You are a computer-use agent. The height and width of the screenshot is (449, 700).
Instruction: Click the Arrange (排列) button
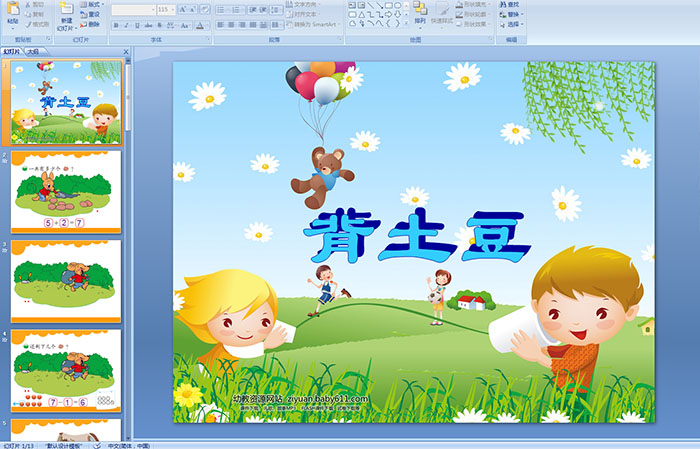[x=420, y=13]
